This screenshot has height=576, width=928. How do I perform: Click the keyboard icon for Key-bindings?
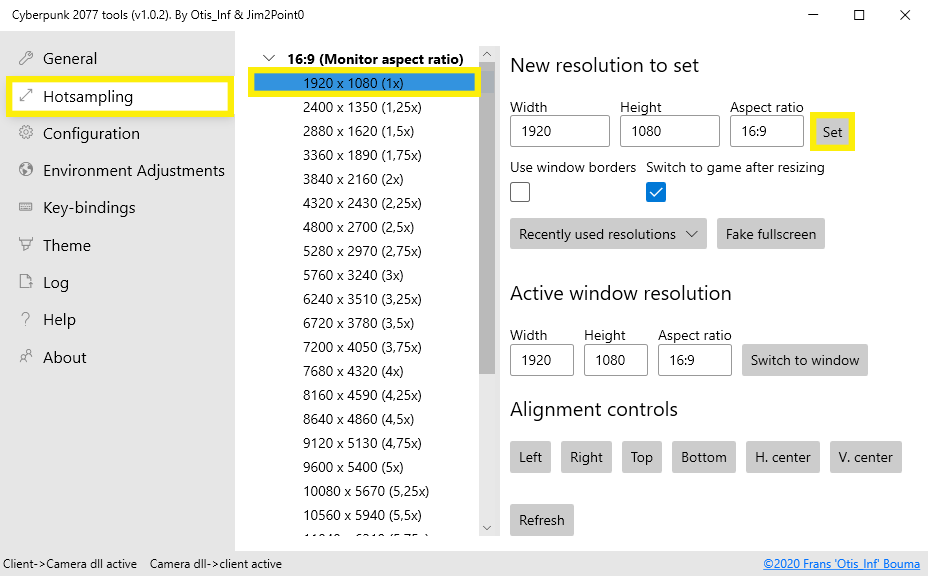click(x=26, y=207)
